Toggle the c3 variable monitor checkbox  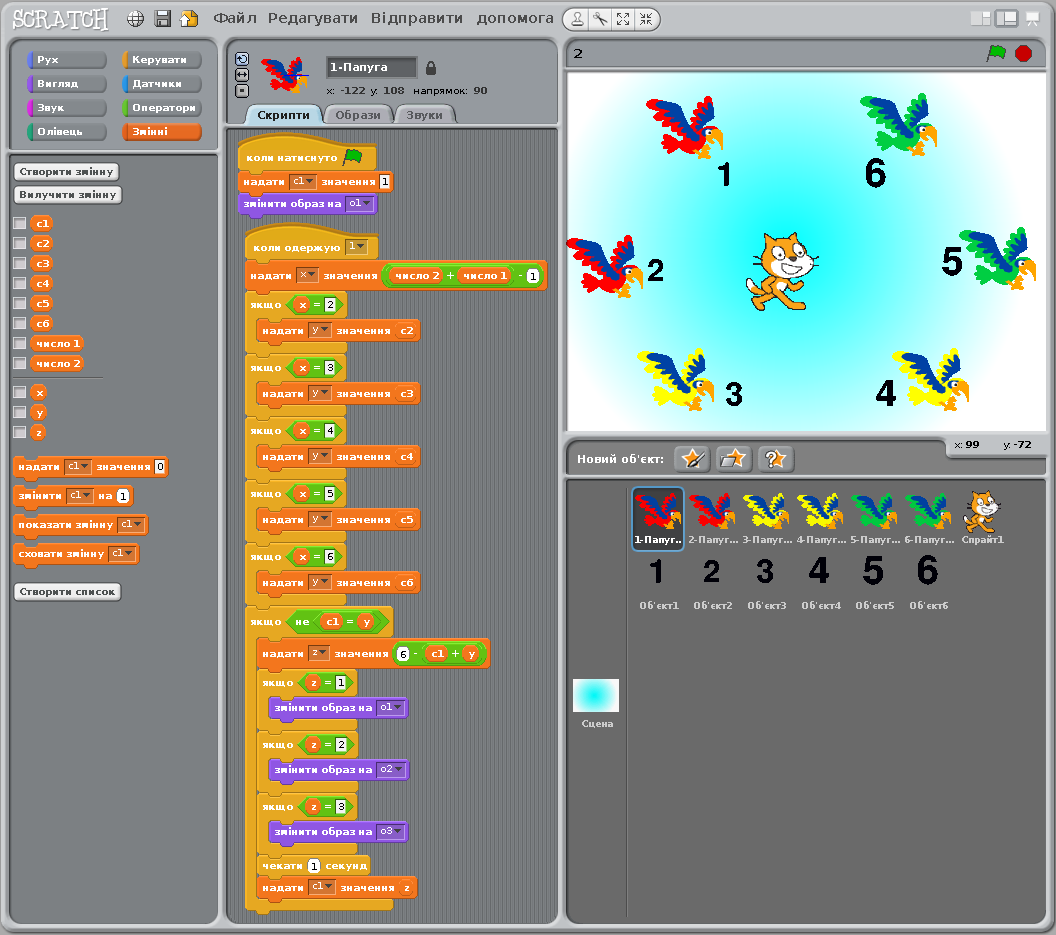(x=20, y=263)
